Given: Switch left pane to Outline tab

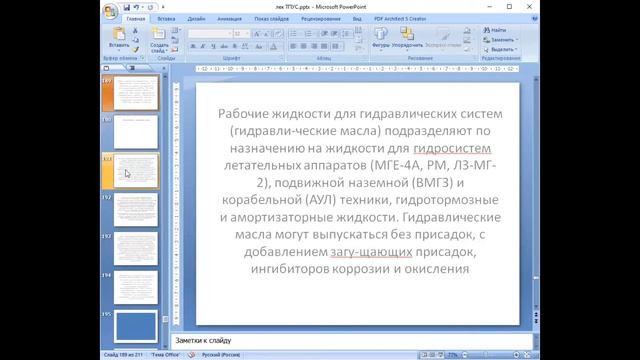Looking at the screenshot, I should click(x=132, y=68).
